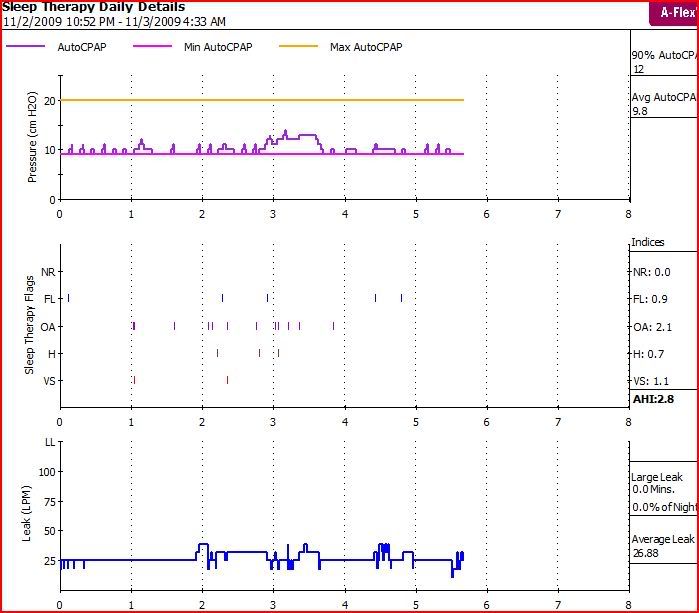
Task: Click the H: 0.7 index value
Action: (651, 353)
